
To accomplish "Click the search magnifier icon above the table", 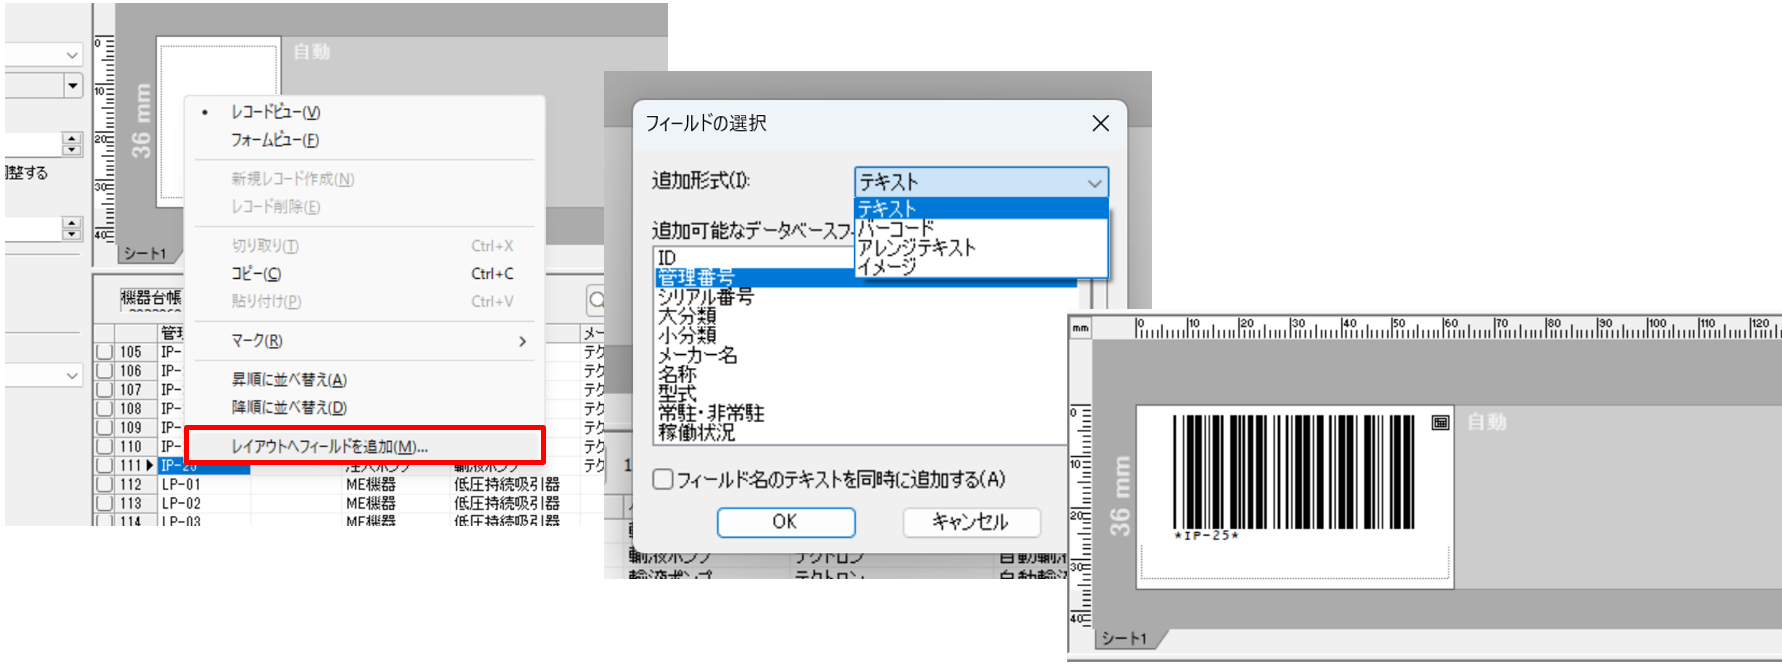I will tap(595, 299).
